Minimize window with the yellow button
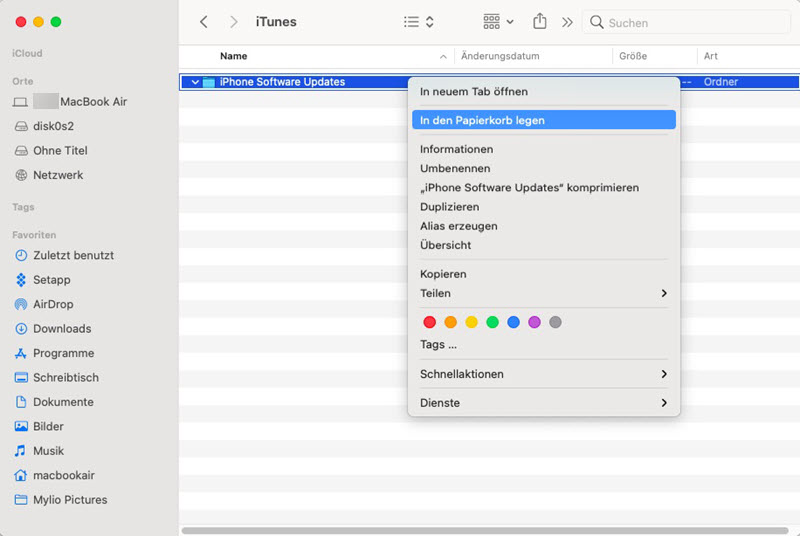 [38, 22]
